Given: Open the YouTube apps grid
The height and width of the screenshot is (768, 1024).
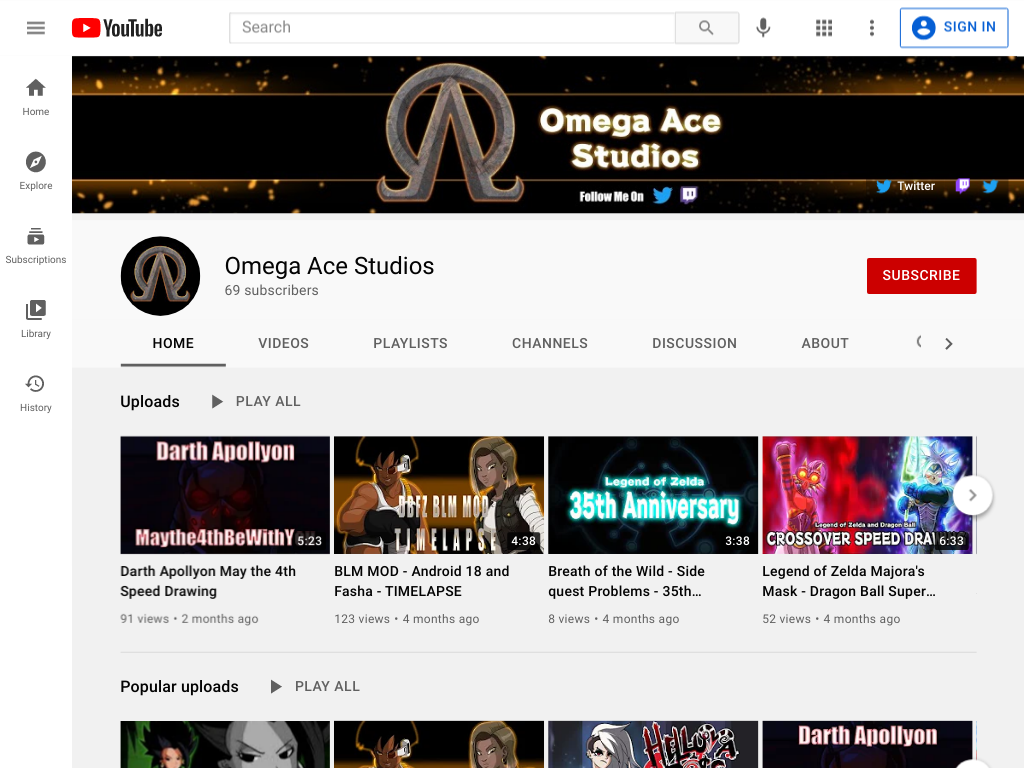Looking at the screenshot, I should 824,27.
